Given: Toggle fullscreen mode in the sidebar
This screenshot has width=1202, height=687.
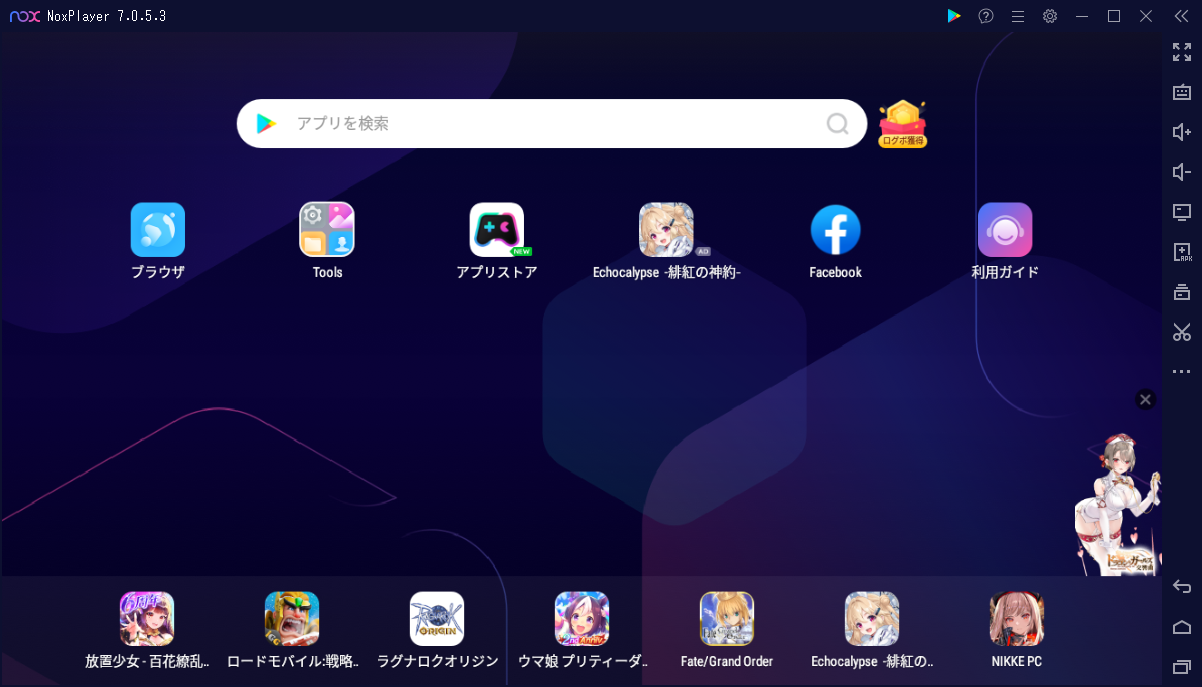Looking at the screenshot, I should (1182, 52).
